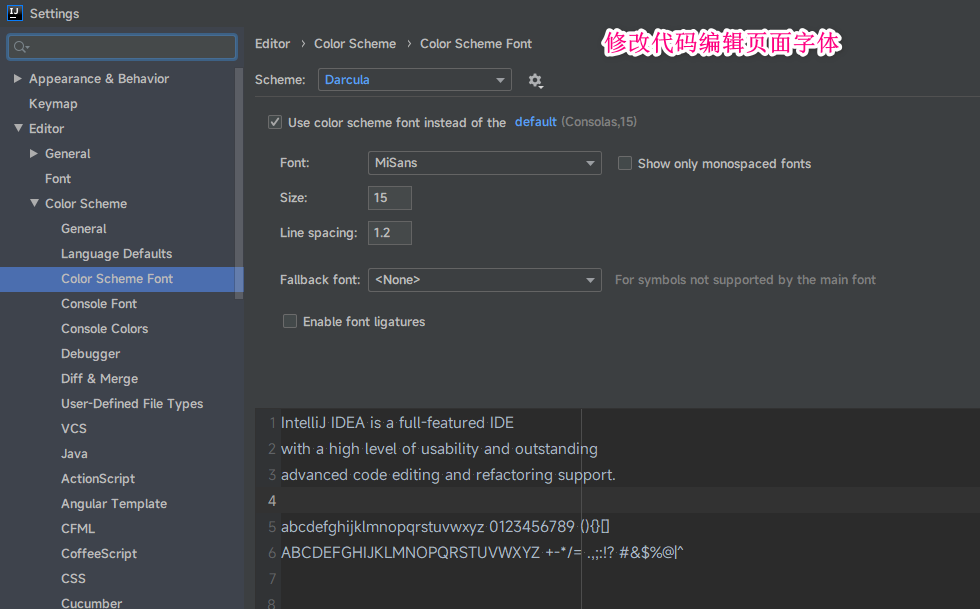Screen dimensions: 980x609
Task: Select Diff & Merge item
Action: [x=99, y=379]
